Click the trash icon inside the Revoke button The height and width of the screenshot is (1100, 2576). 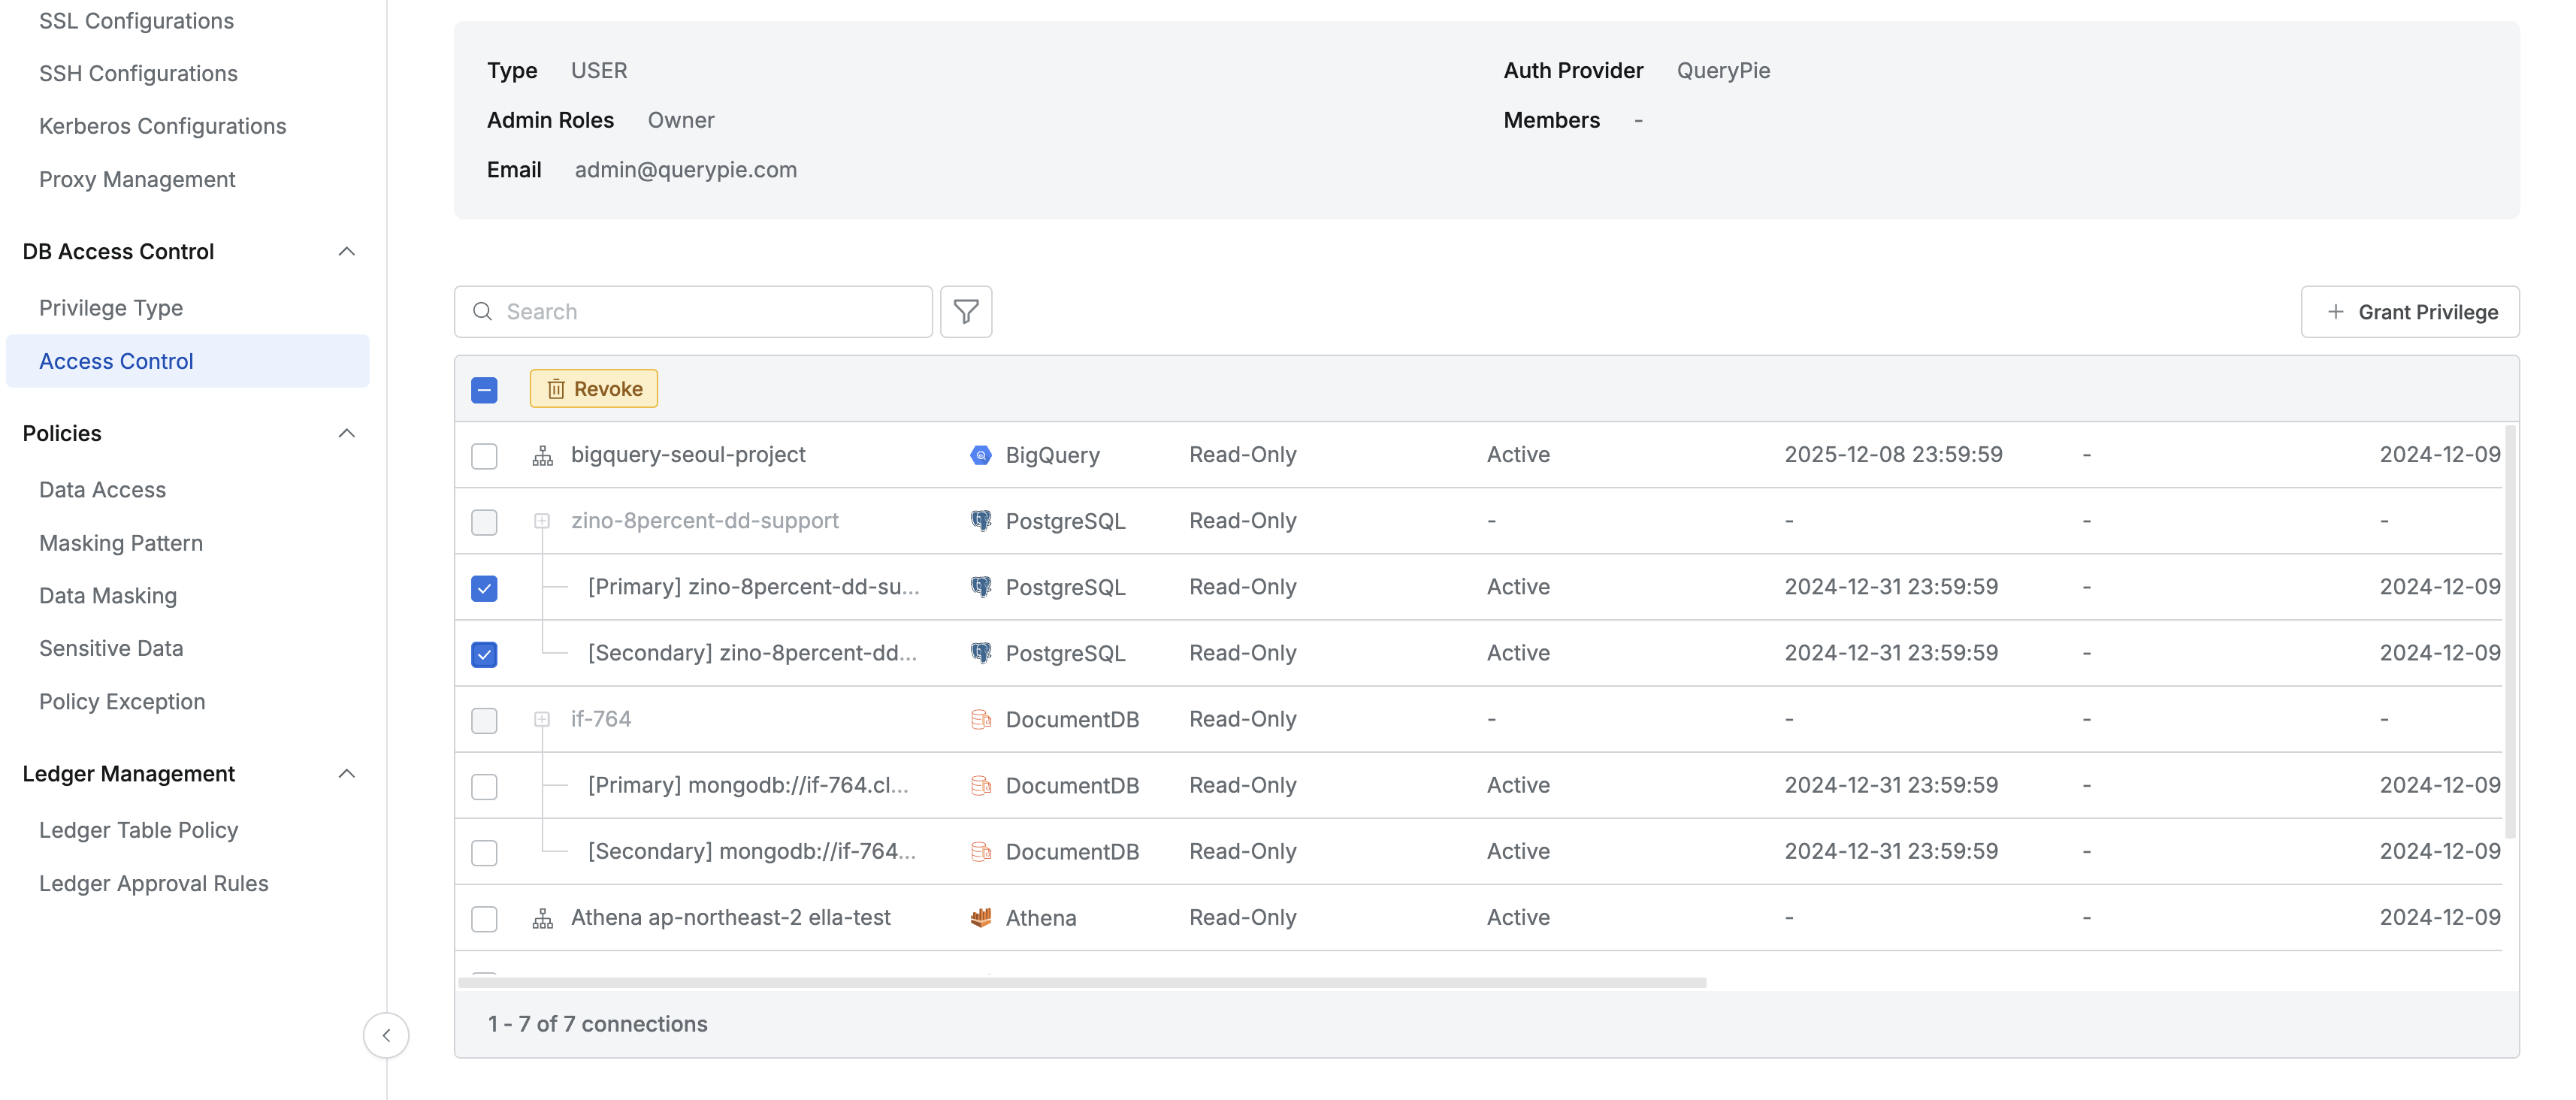point(556,389)
